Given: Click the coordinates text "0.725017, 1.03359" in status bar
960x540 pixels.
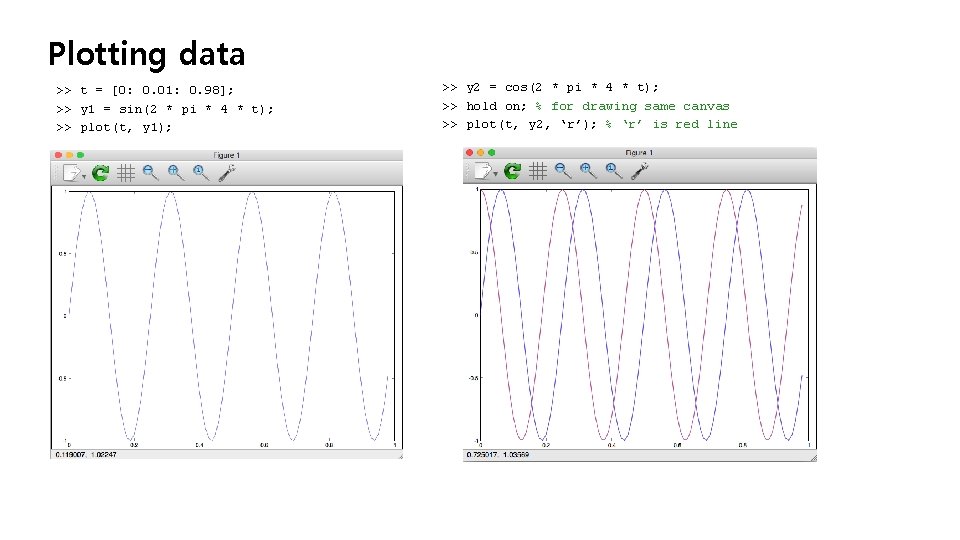Looking at the screenshot, I should click(x=498, y=455).
